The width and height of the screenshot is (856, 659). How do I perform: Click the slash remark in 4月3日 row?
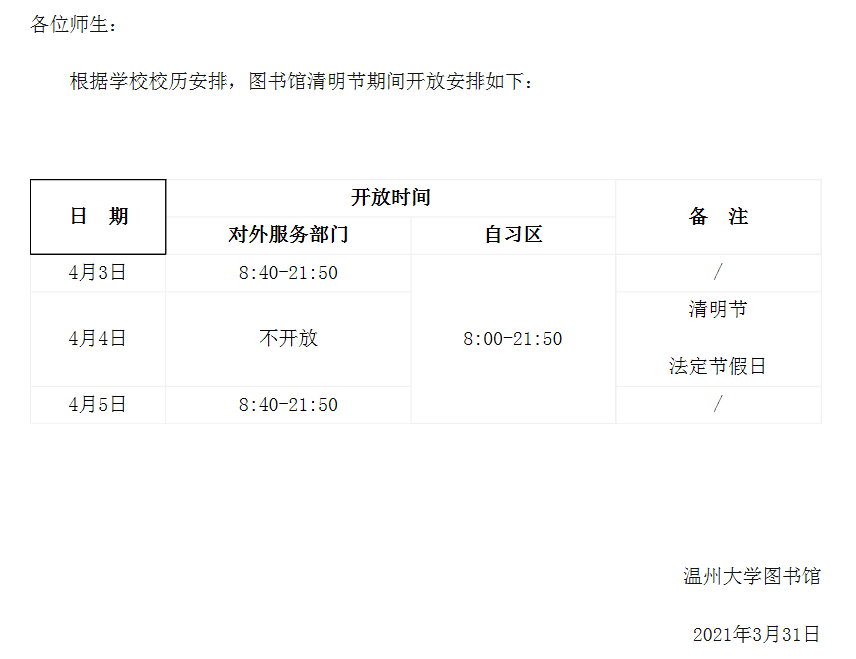click(x=718, y=272)
